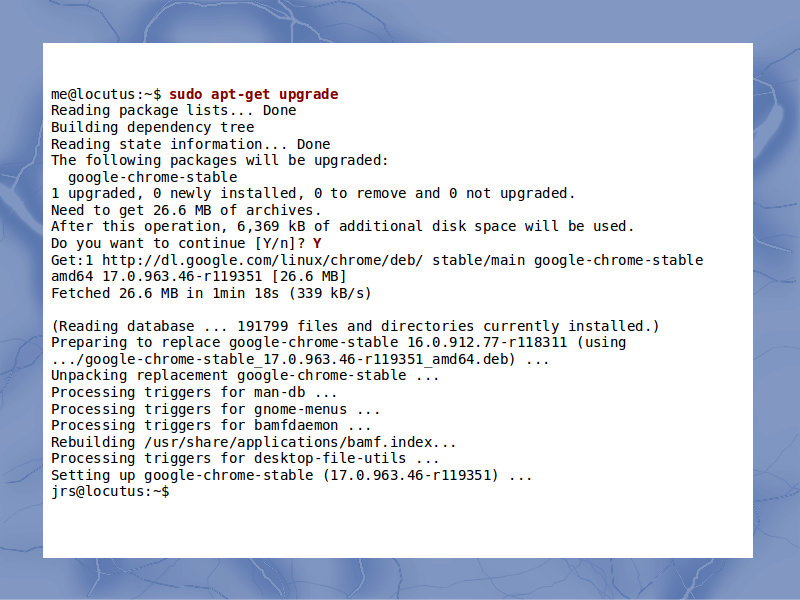Click the 'Processing triggers for man-db' line
This screenshot has width=800, height=600.
[x=194, y=393]
